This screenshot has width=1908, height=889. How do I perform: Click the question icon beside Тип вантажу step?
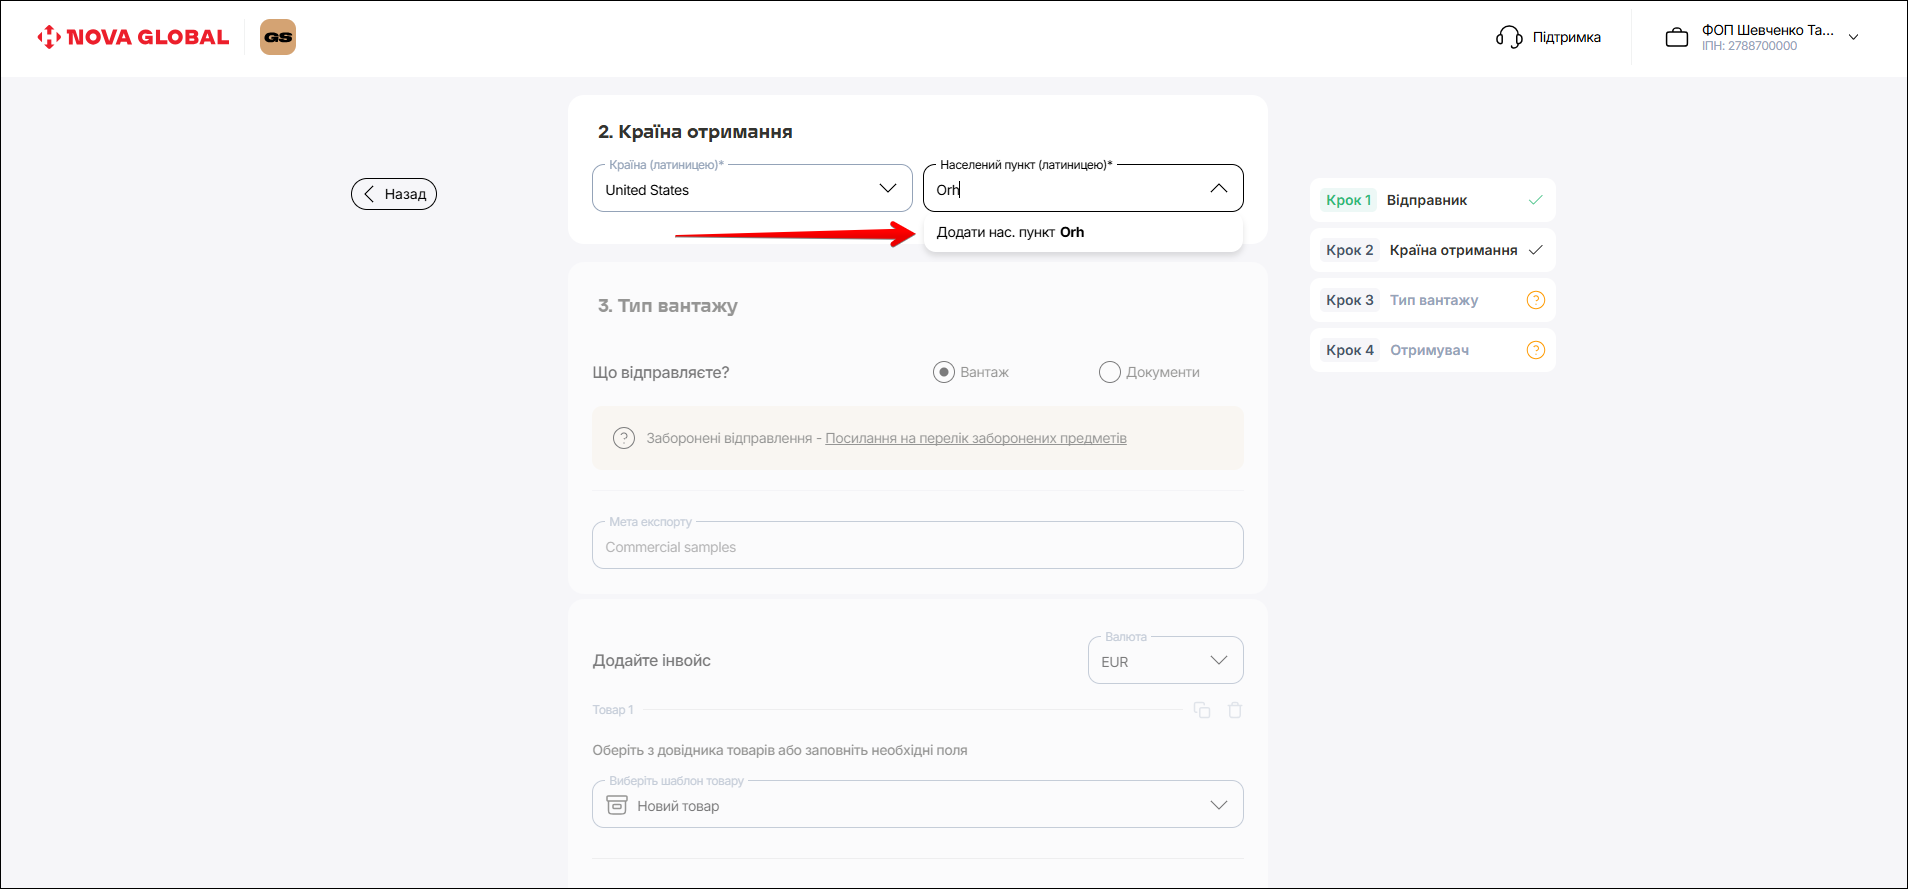point(1535,300)
